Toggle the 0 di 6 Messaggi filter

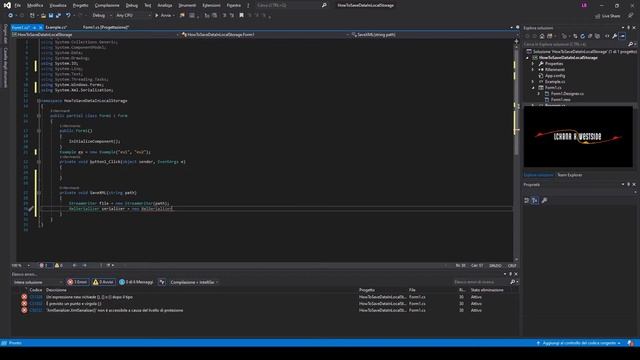pyautogui.click(x=136, y=282)
